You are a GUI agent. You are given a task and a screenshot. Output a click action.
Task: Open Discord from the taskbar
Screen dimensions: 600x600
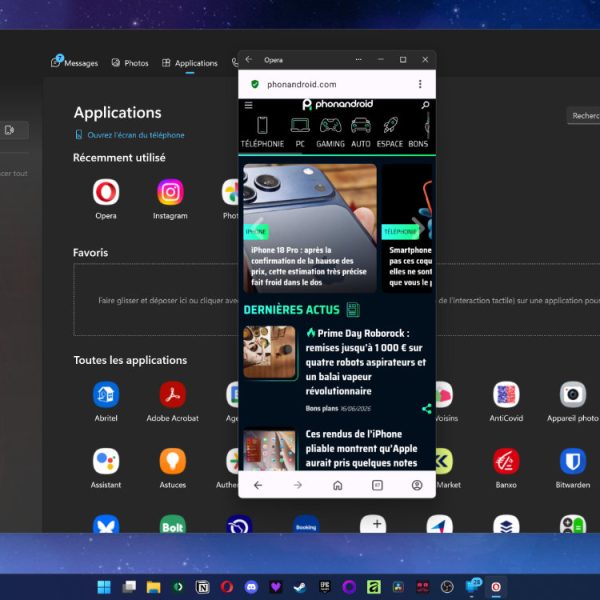pyautogui.click(x=251, y=587)
